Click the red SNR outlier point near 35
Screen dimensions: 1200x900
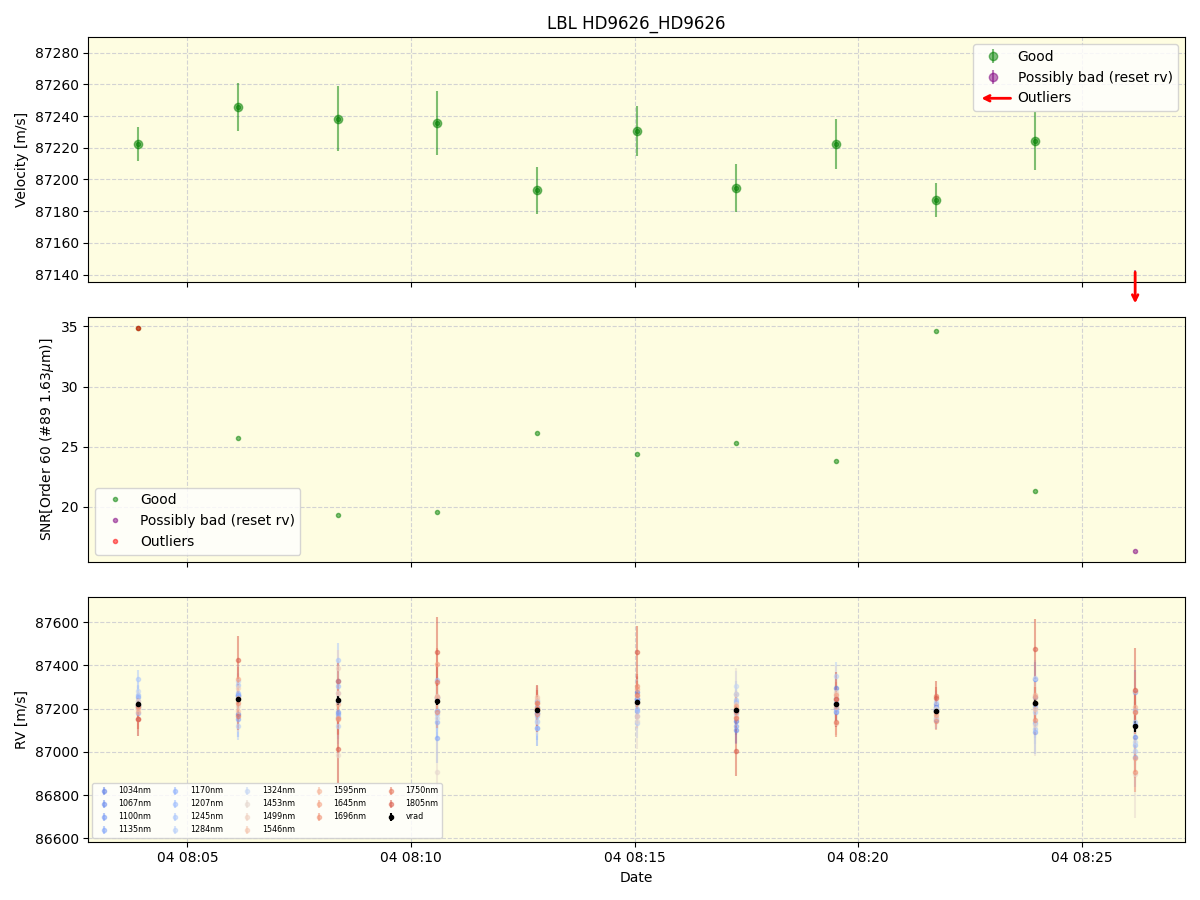click(x=138, y=328)
